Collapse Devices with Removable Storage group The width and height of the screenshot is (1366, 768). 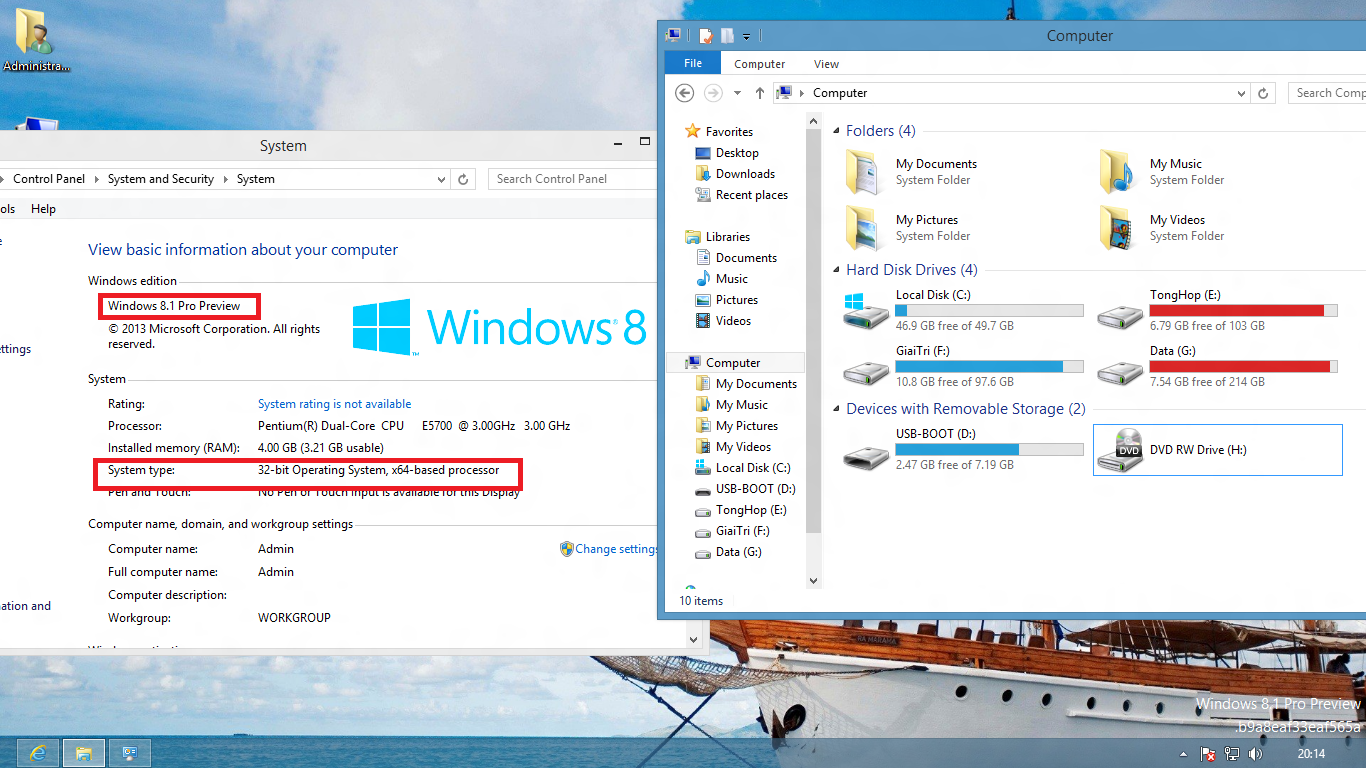[836, 409]
